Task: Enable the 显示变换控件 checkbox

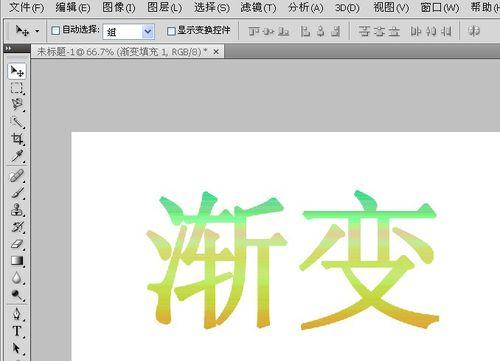Action: [x=171, y=31]
